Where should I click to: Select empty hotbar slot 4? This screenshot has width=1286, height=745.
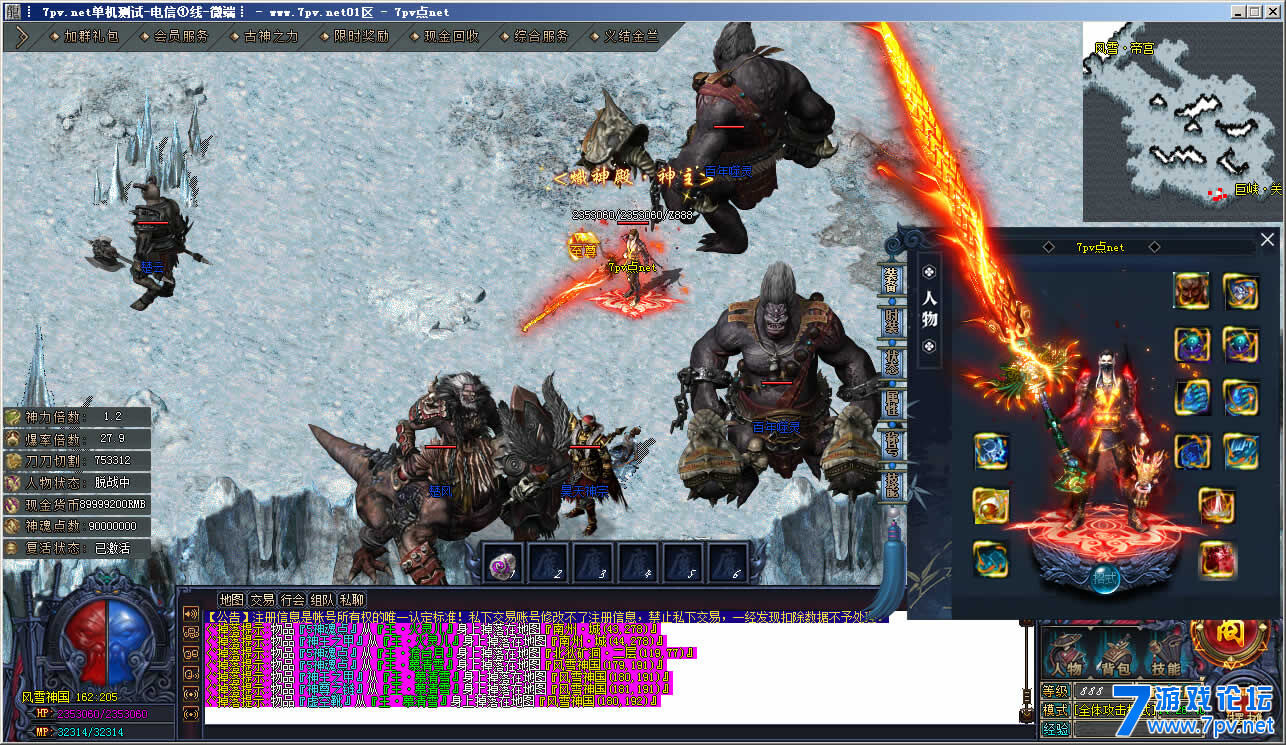[x=637, y=563]
